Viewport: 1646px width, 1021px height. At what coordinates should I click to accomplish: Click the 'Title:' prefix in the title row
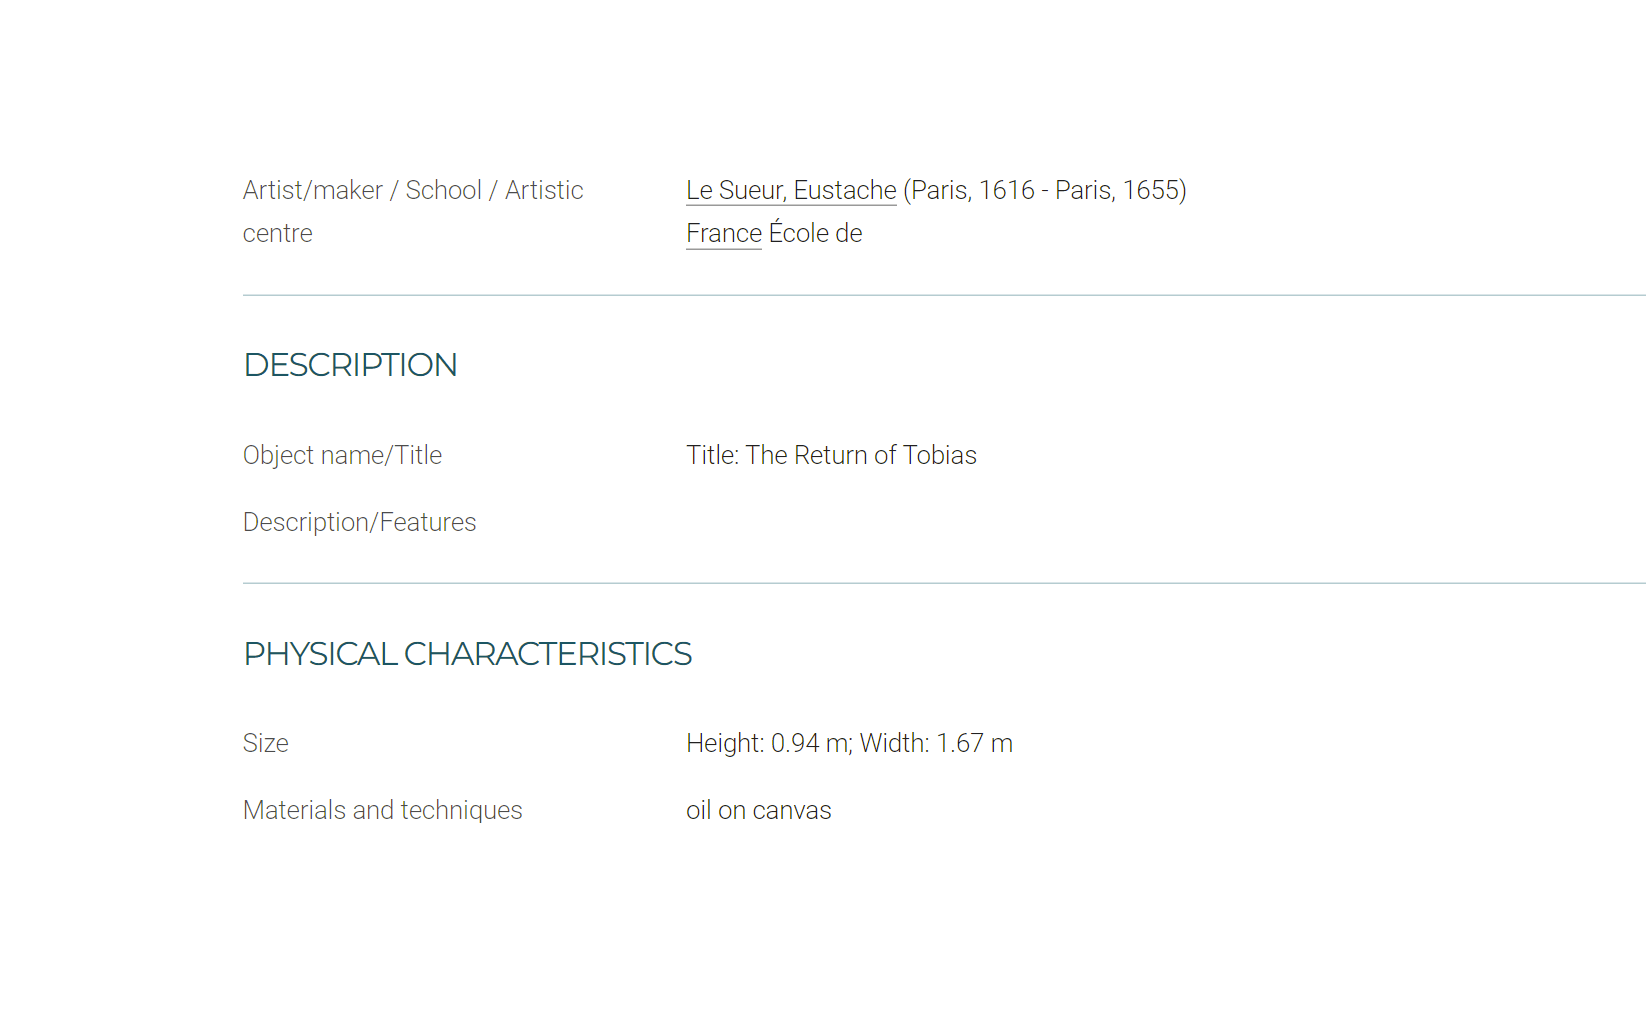point(712,455)
